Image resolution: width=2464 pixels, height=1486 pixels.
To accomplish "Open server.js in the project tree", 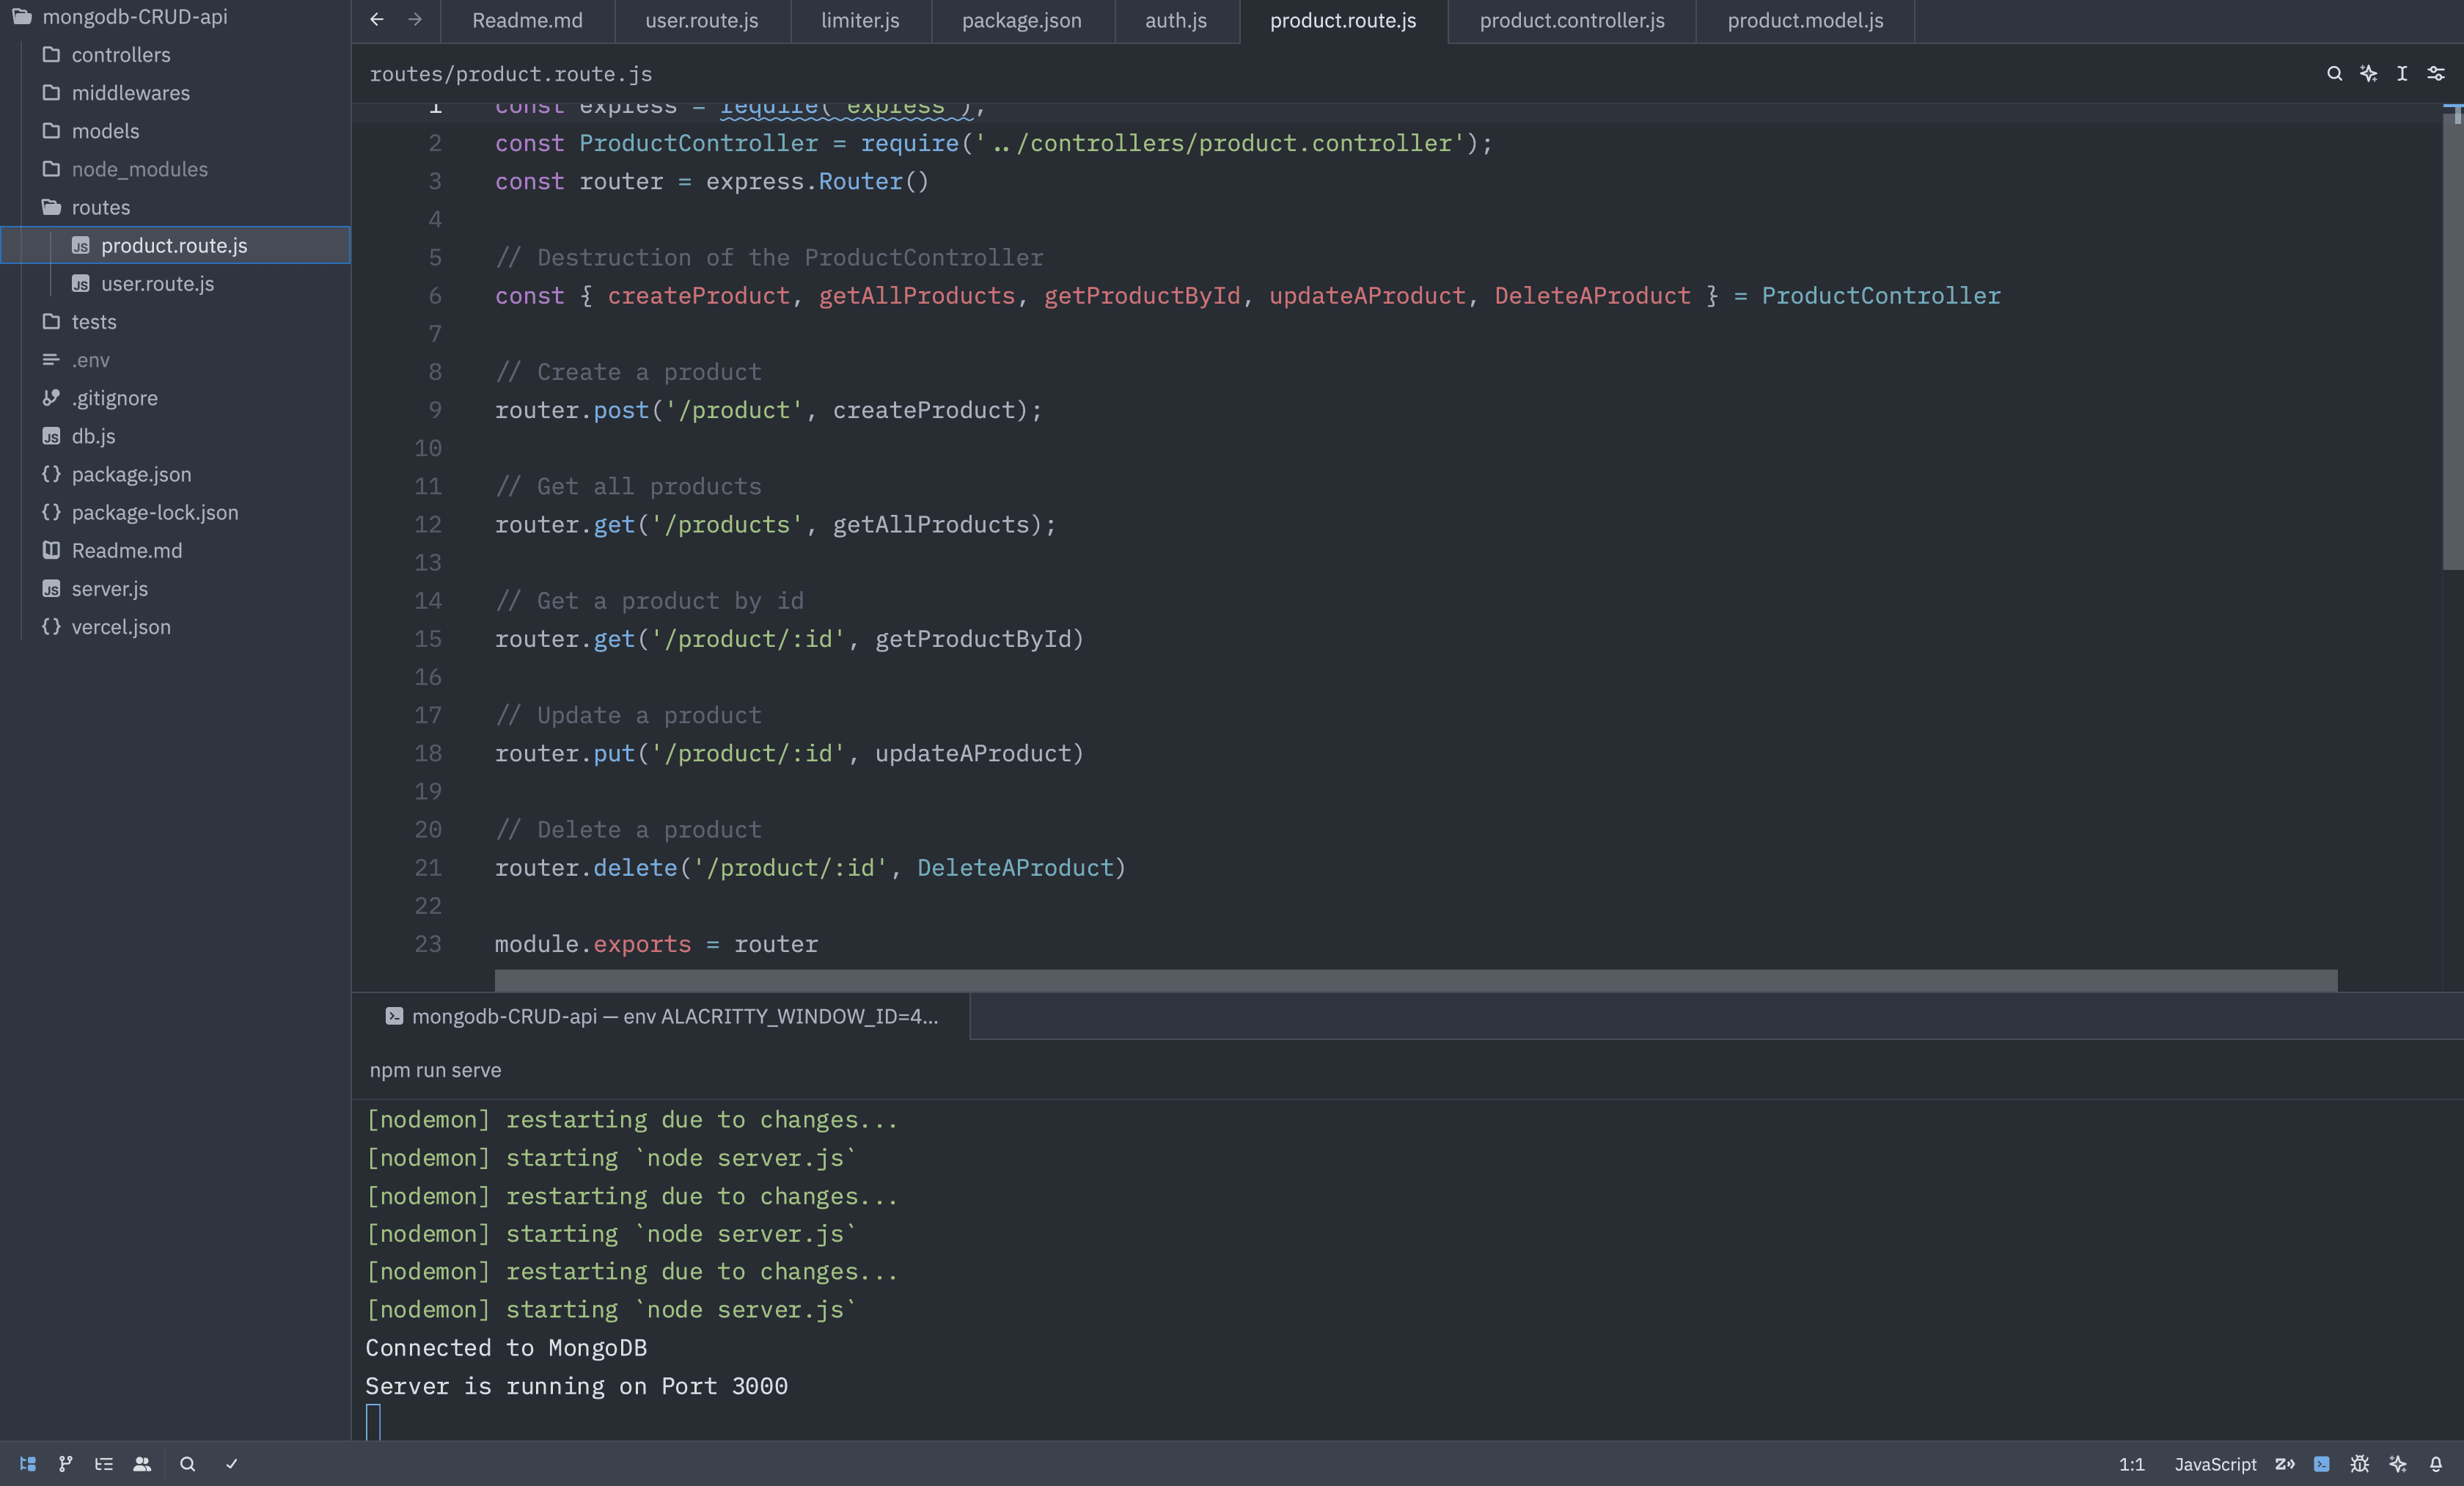I will pyautogui.click(x=175, y=588).
